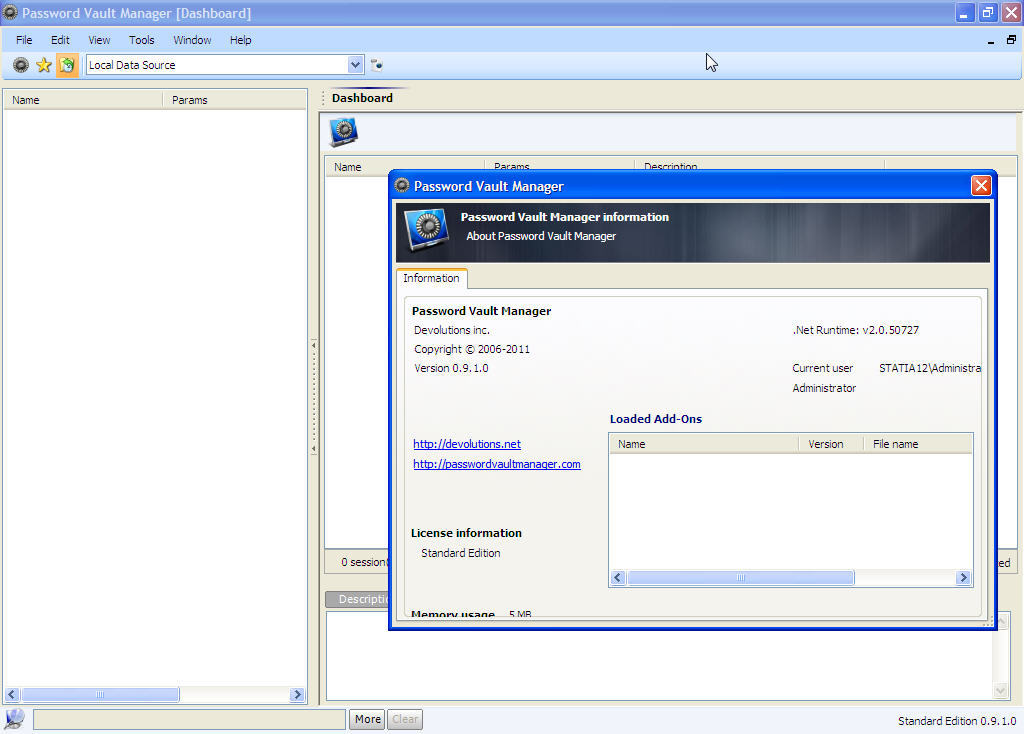Click the add-ons list scroll left arrow

618,577
